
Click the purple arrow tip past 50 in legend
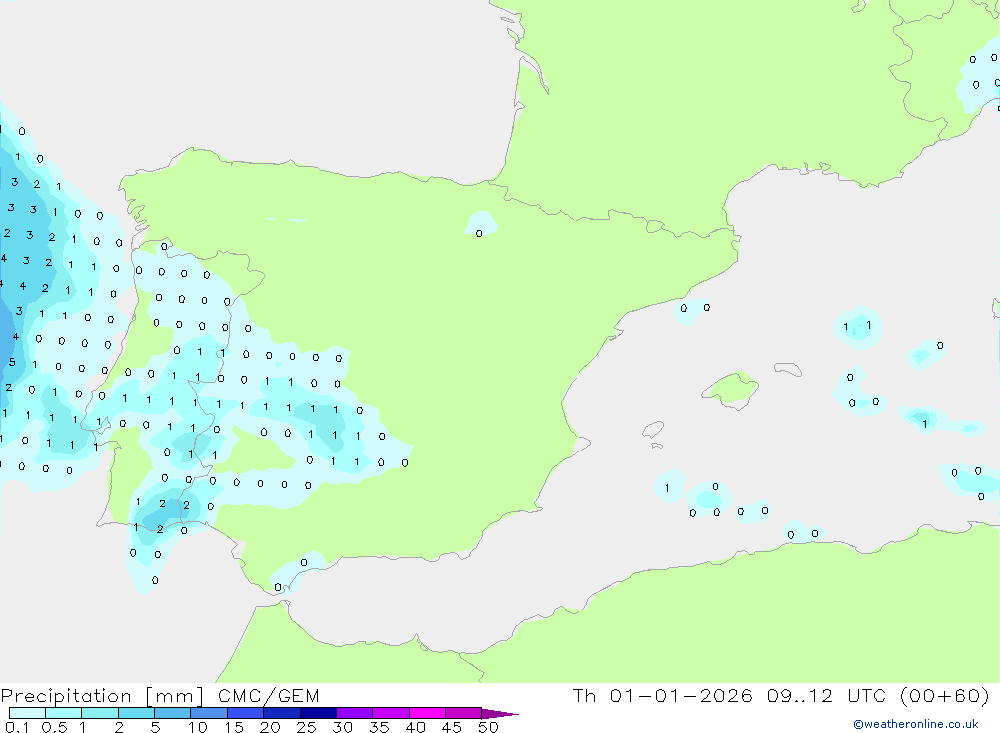point(500,714)
